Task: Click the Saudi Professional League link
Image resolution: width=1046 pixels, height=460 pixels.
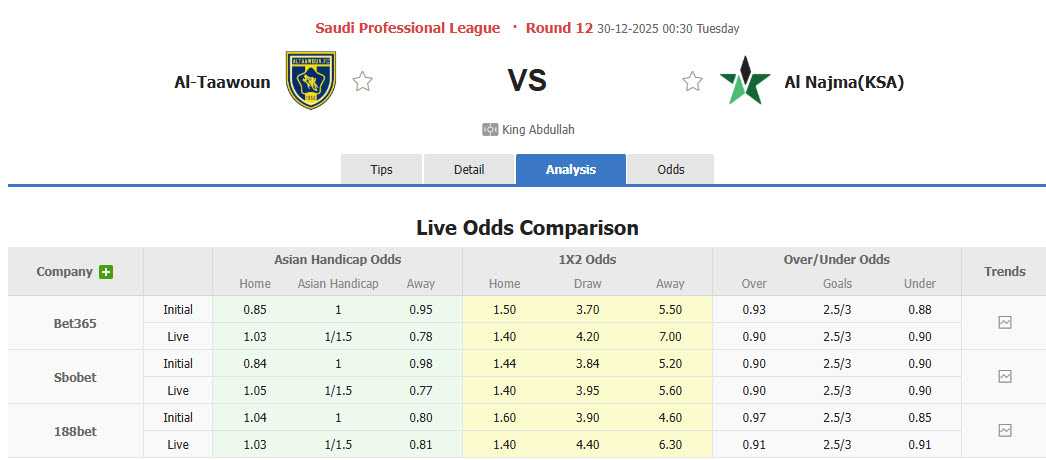Action: tap(407, 28)
